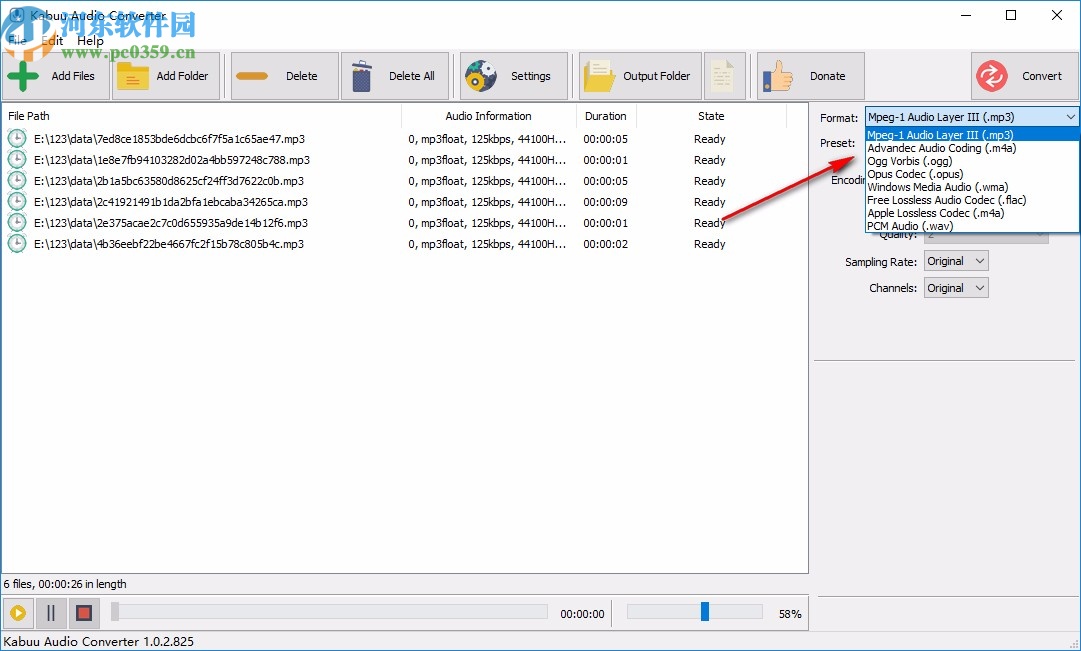Screen dimensions: 1081x651
Task: Open the Edit menu
Action: 51,40
